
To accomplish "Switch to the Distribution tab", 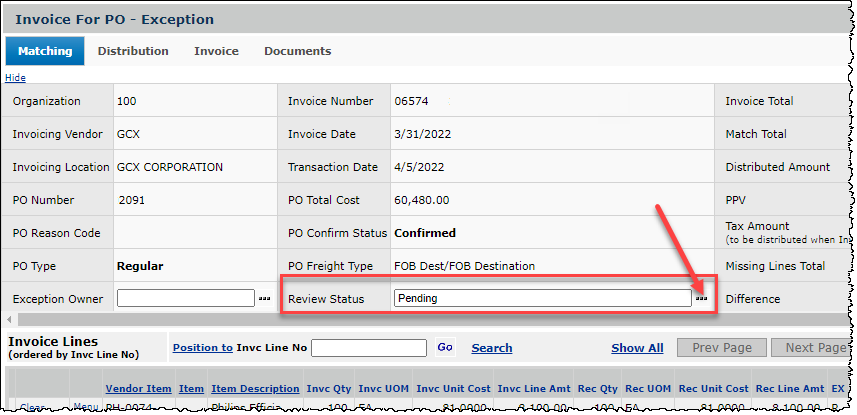I will [133, 51].
